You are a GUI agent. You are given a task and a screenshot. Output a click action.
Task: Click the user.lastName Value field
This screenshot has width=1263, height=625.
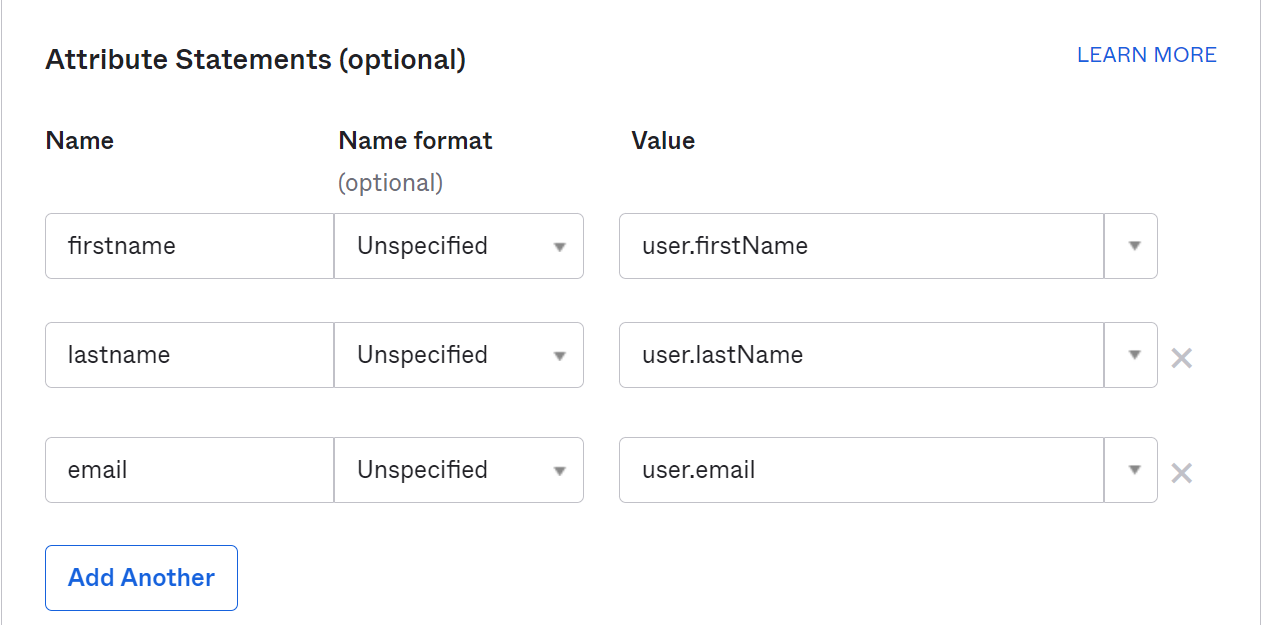[x=860, y=355]
